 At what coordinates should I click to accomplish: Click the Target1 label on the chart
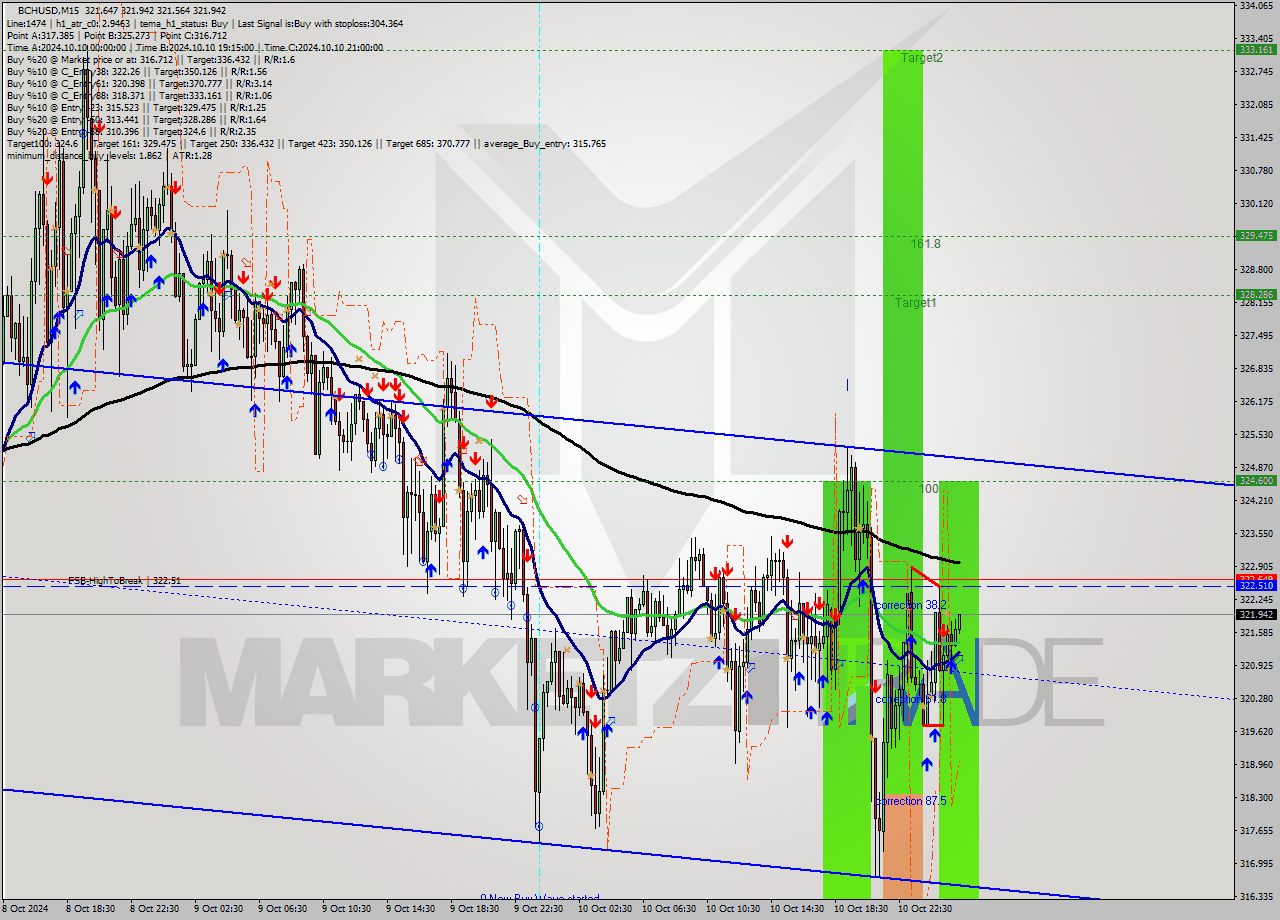point(915,302)
